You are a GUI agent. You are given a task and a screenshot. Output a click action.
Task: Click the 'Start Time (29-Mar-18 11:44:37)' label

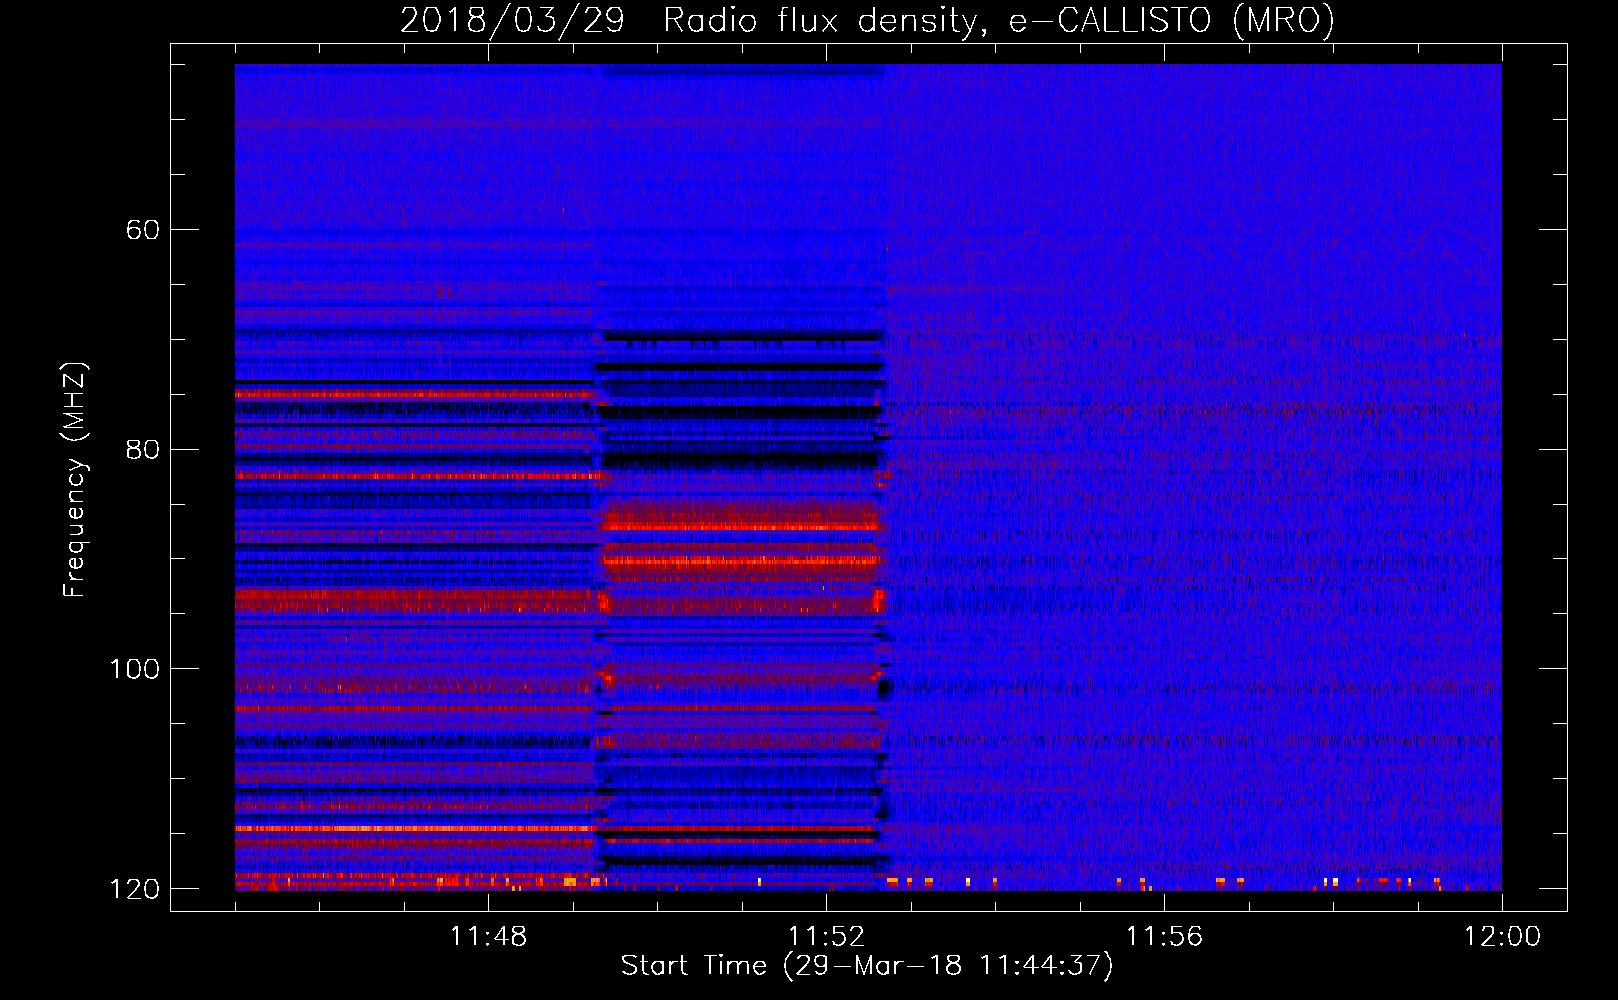[x=867, y=966]
